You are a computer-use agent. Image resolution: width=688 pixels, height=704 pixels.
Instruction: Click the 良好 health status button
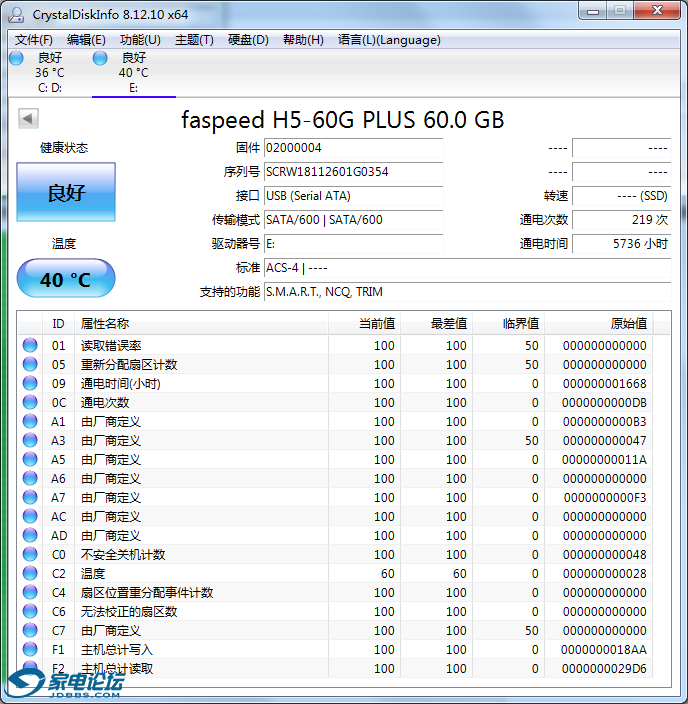click(x=66, y=192)
